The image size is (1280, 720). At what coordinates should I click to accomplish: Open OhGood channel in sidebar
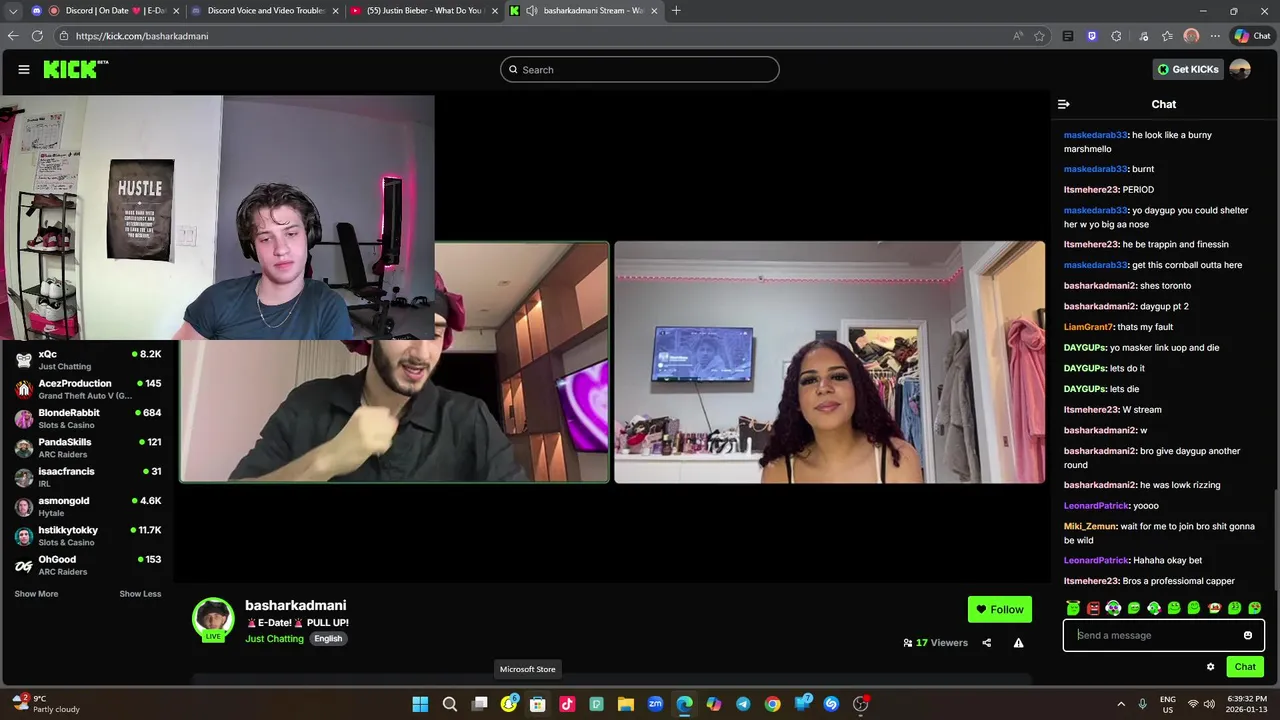pyautogui.click(x=88, y=565)
